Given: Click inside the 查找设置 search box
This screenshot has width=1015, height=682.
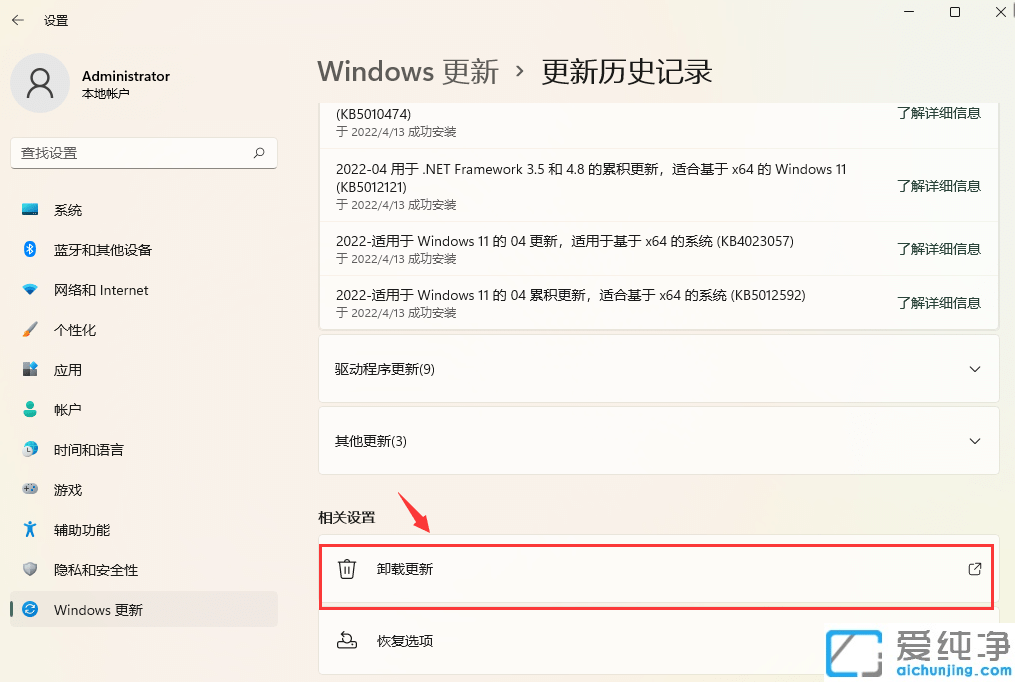Looking at the screenshot, I should tap(143, 153).
